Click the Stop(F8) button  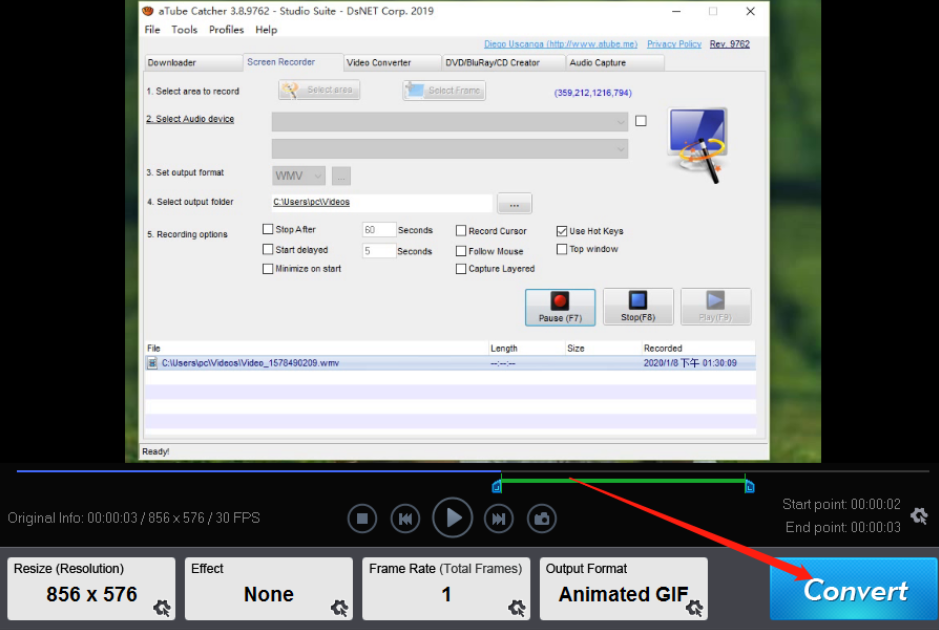click(x=638, y=307)
